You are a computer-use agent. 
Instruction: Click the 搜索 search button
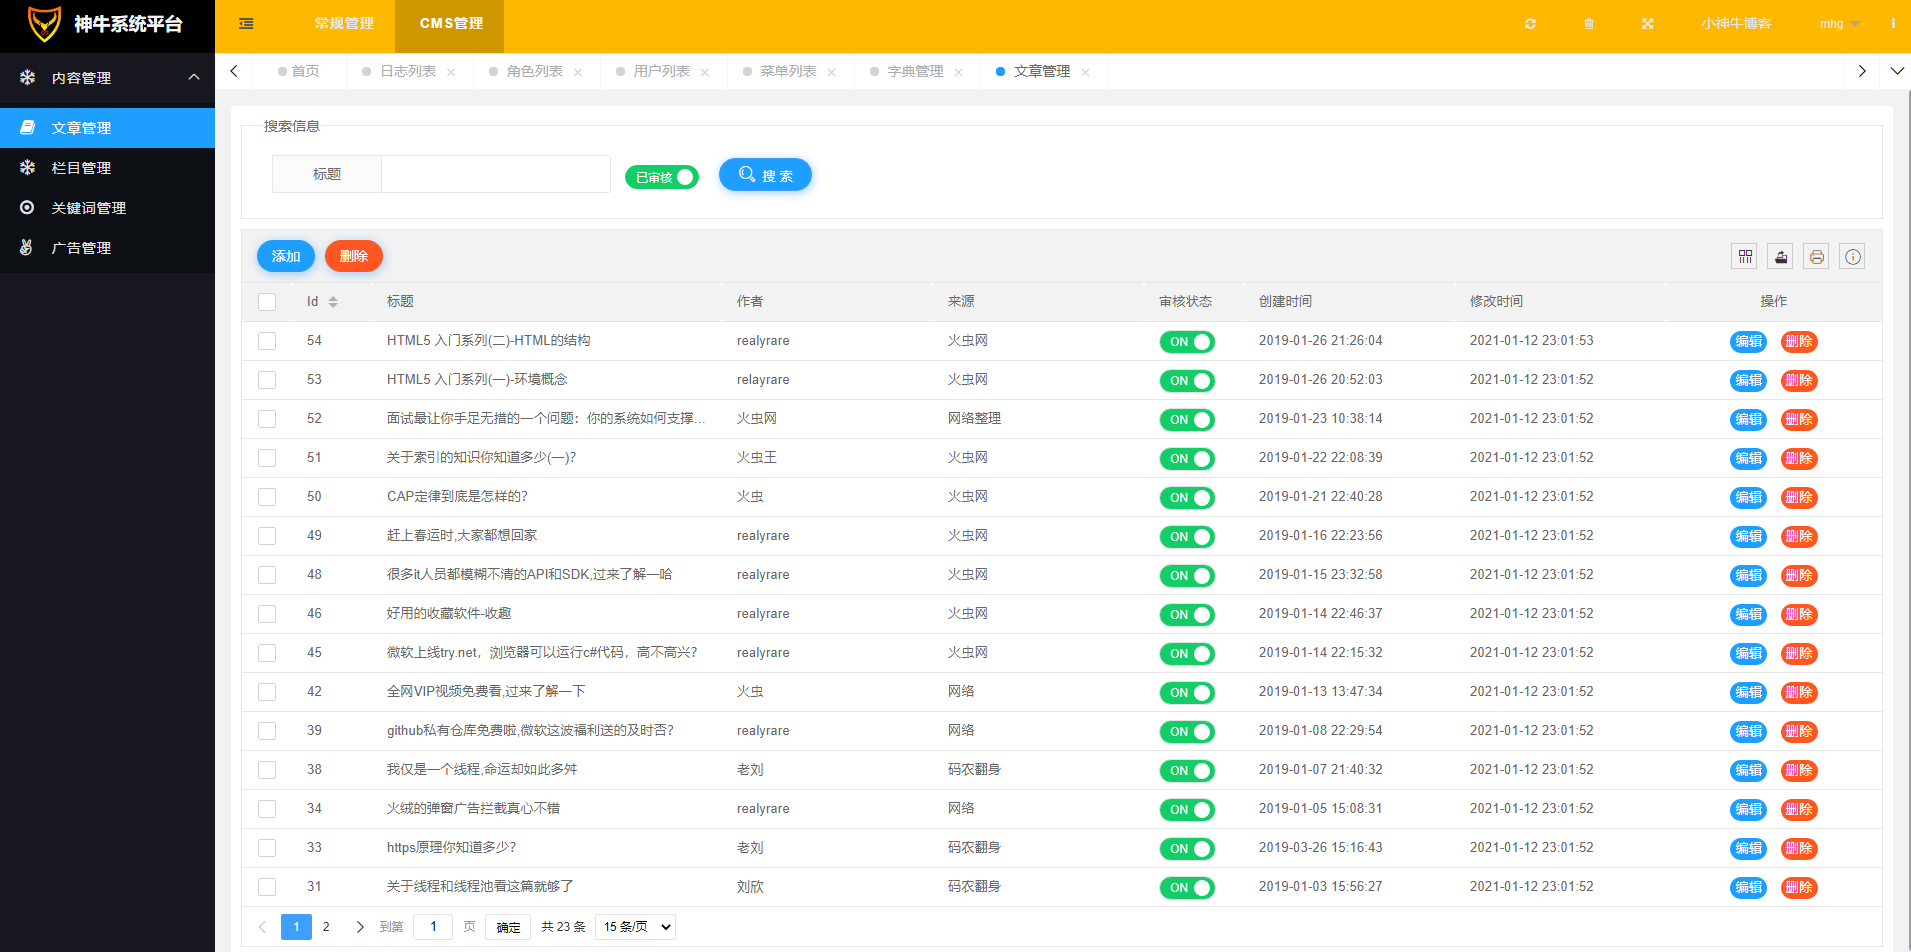pyautogui.click(x=765, y=175)
